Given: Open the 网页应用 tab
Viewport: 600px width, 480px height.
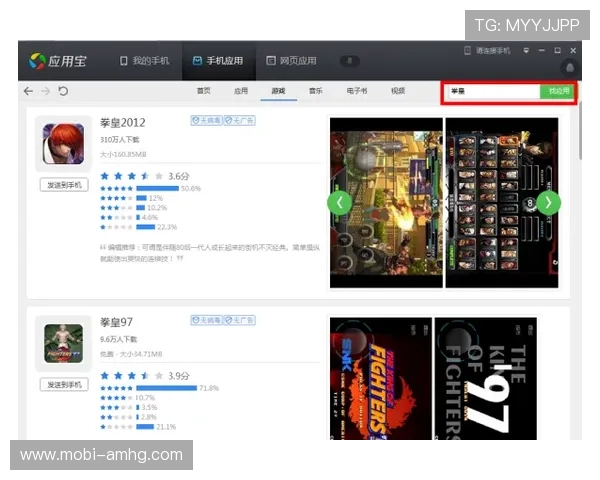Looking at the screenshot, I should click(x=292, y=61).
